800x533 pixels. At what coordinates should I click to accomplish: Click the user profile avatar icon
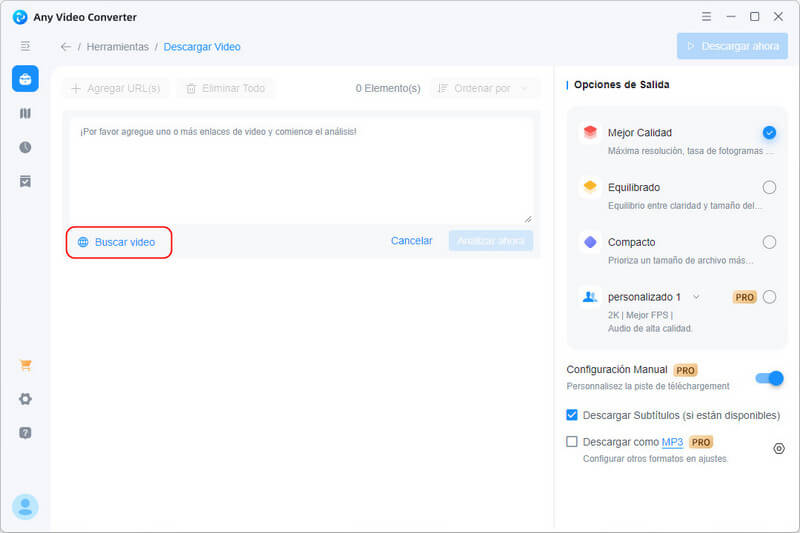(x=25, y=506)
